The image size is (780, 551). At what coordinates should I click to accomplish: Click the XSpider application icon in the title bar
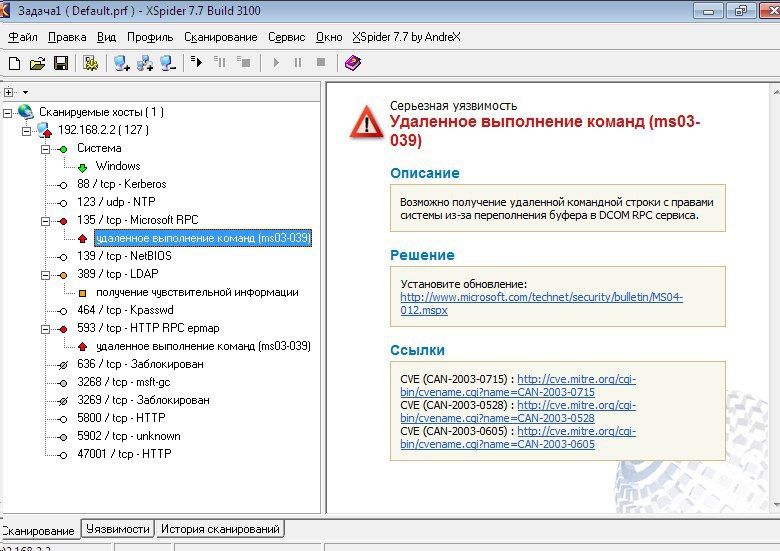click(4, 10)
